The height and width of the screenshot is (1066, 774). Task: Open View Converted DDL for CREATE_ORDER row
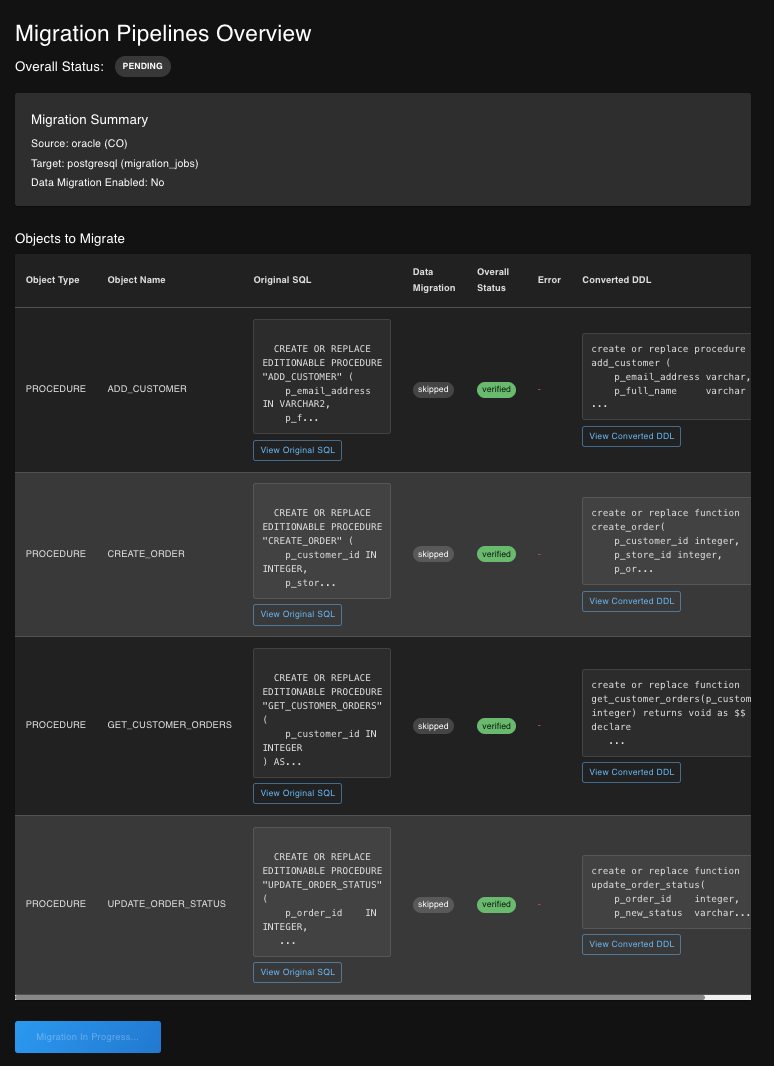click(x=631, y=601)
